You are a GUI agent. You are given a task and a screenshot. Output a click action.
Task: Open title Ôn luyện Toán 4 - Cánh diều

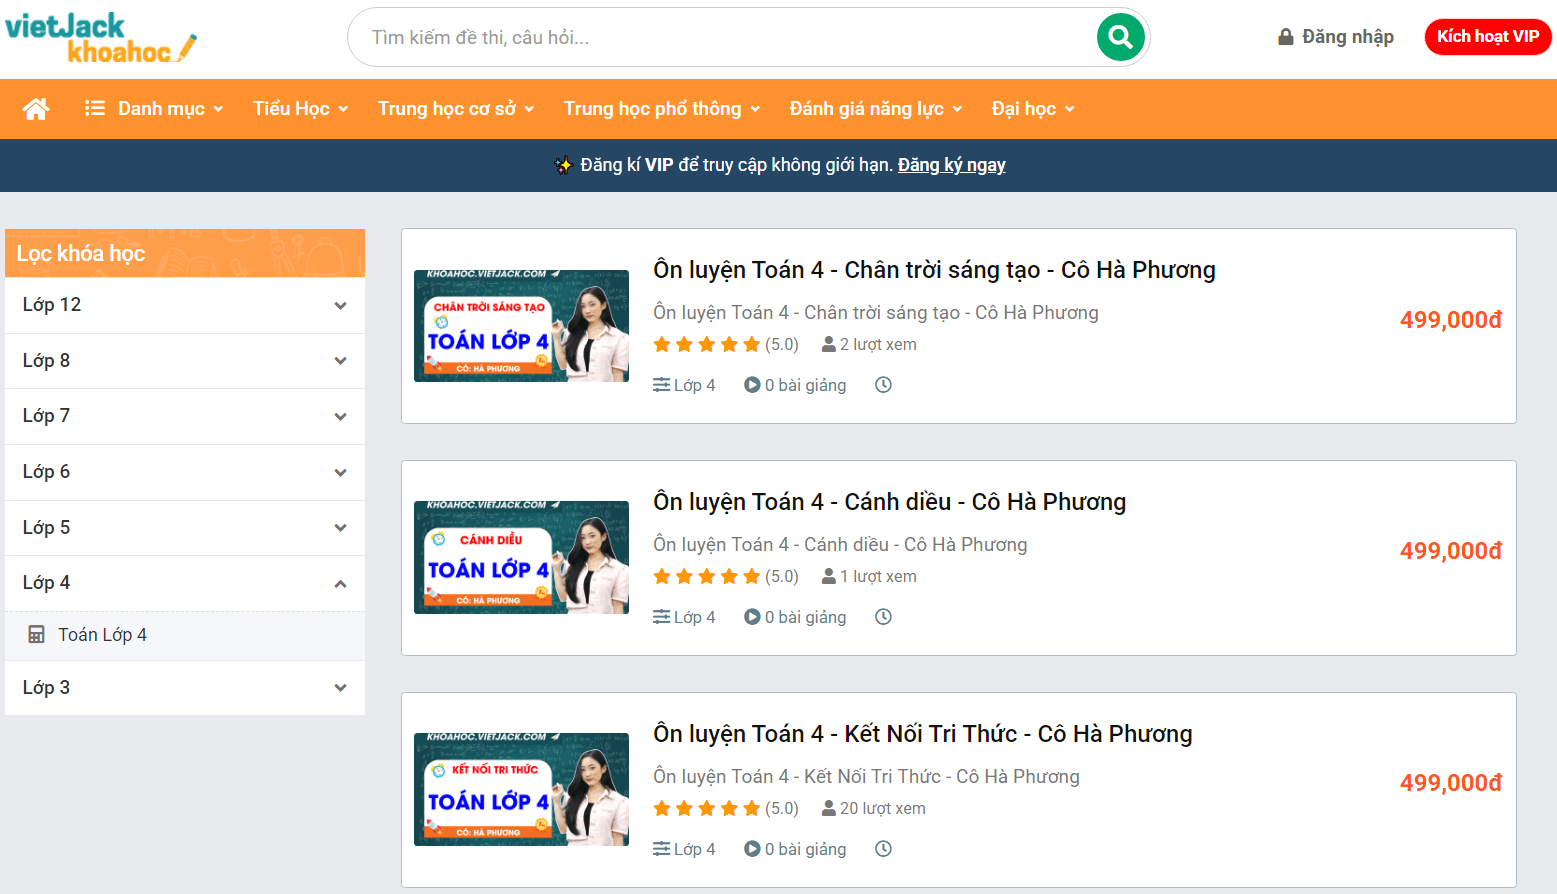(889, 502)
